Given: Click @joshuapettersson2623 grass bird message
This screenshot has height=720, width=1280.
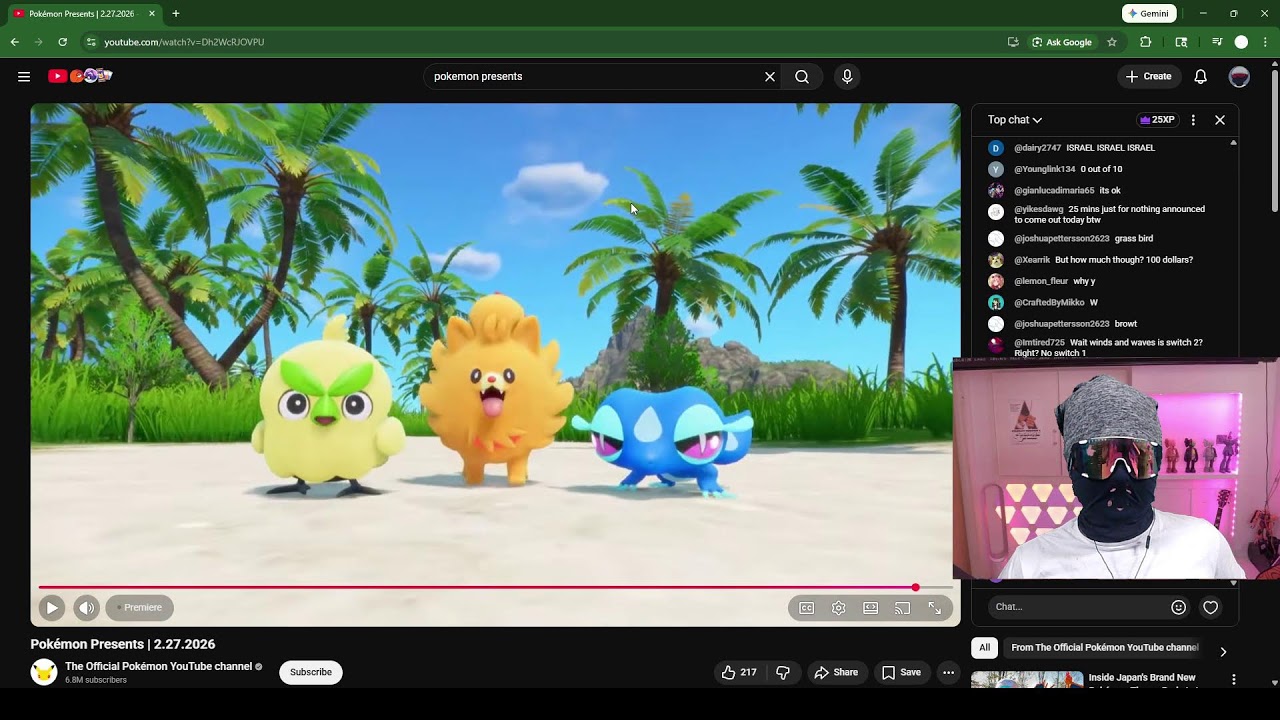Looking at the screenshot, I should (1134, 239).
